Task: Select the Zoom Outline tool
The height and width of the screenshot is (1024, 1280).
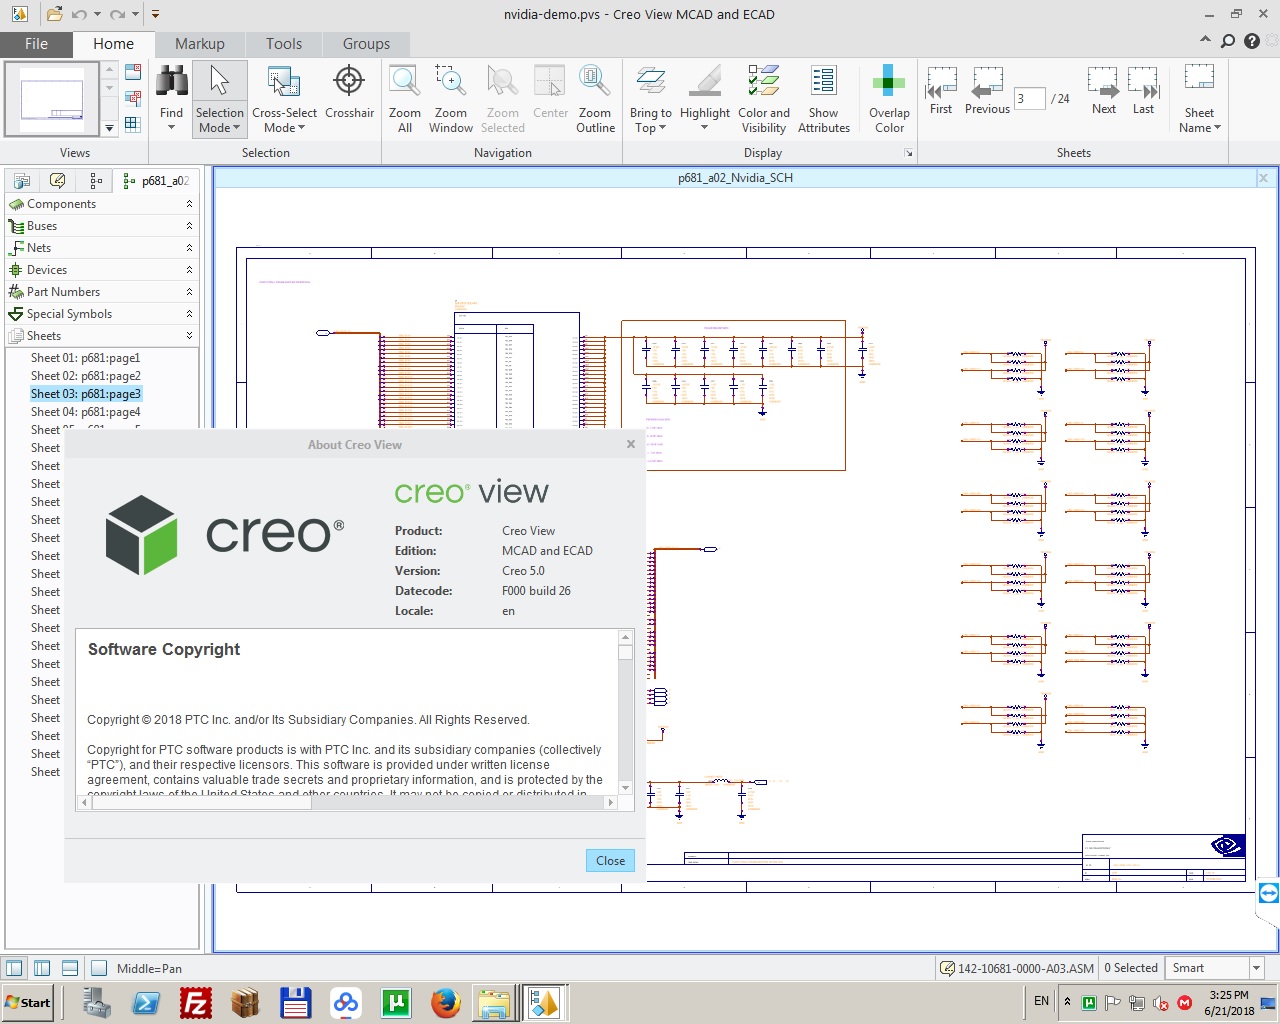Action: click(595, 98)
